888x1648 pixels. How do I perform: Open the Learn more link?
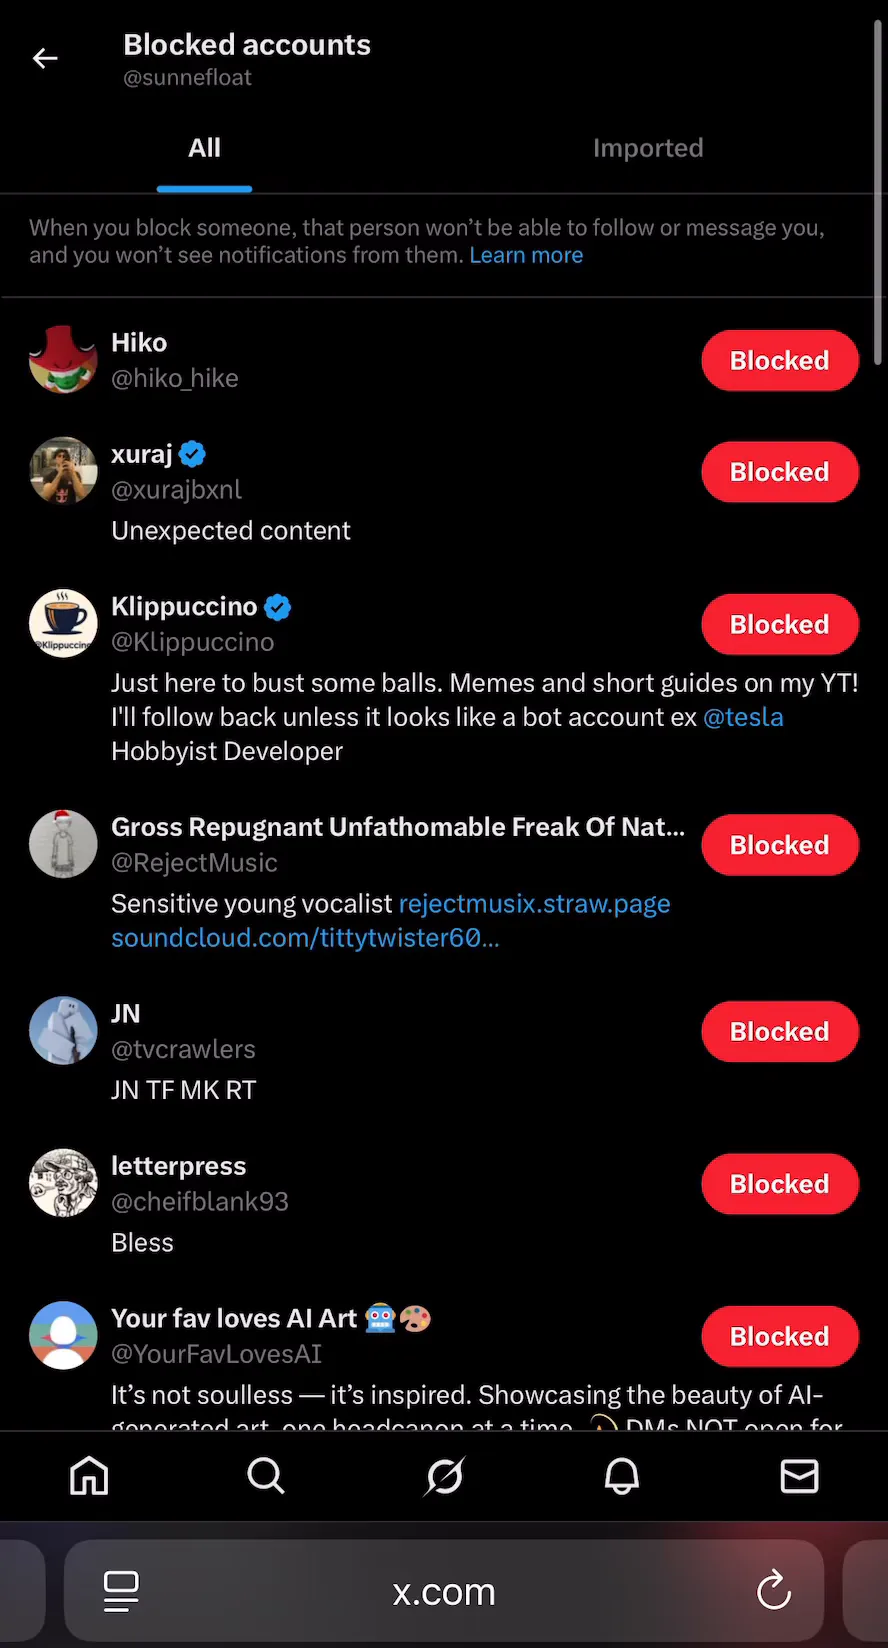click(x=526, y=255)
